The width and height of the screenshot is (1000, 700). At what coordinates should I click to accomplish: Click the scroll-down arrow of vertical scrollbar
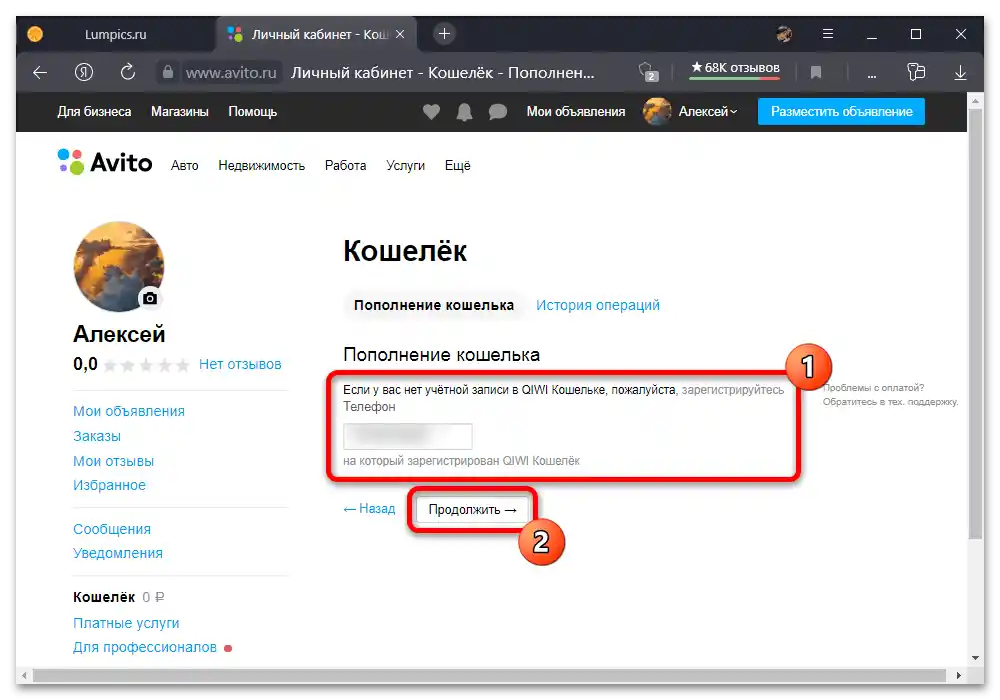pos(975,657)
